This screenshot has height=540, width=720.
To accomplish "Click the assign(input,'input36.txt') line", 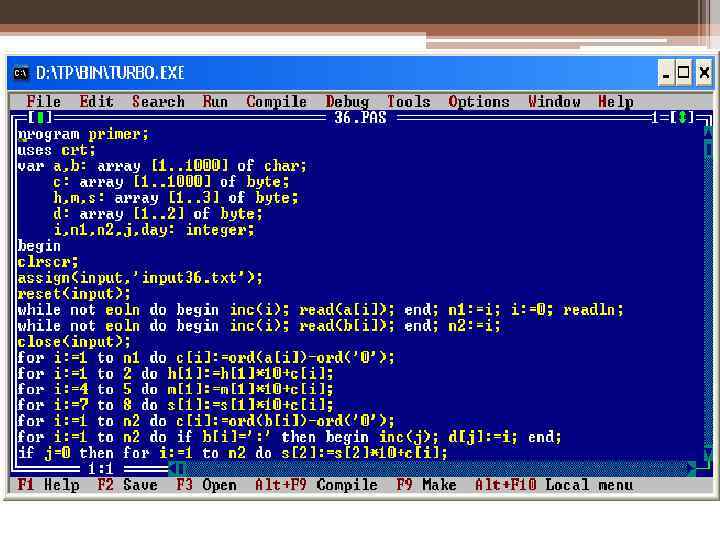I will [140, 278].
